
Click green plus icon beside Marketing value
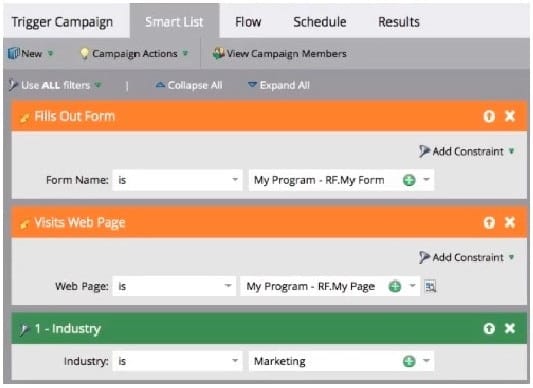[409, 361]
